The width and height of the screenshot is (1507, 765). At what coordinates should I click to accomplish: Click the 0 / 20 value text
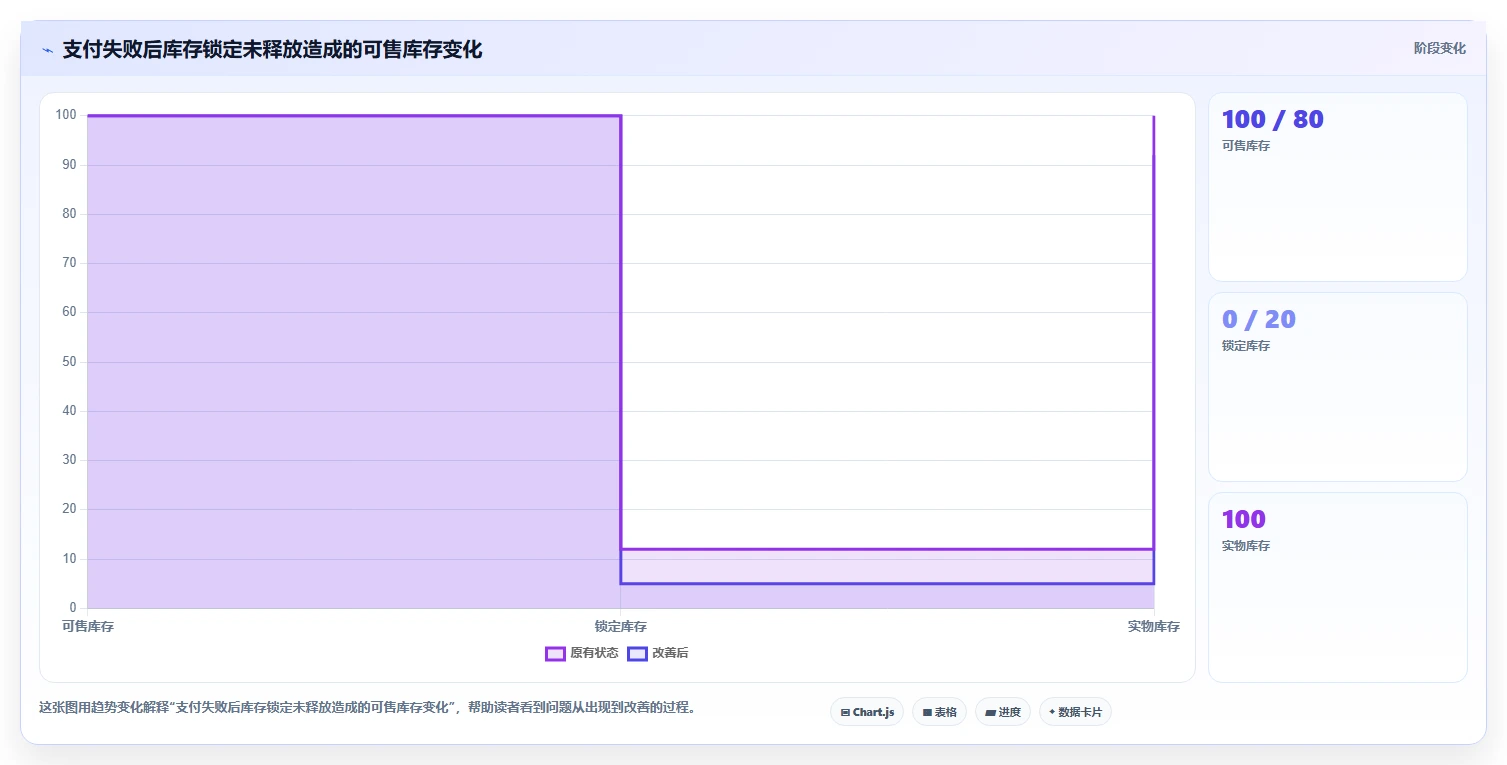(x=1259, y=319)
